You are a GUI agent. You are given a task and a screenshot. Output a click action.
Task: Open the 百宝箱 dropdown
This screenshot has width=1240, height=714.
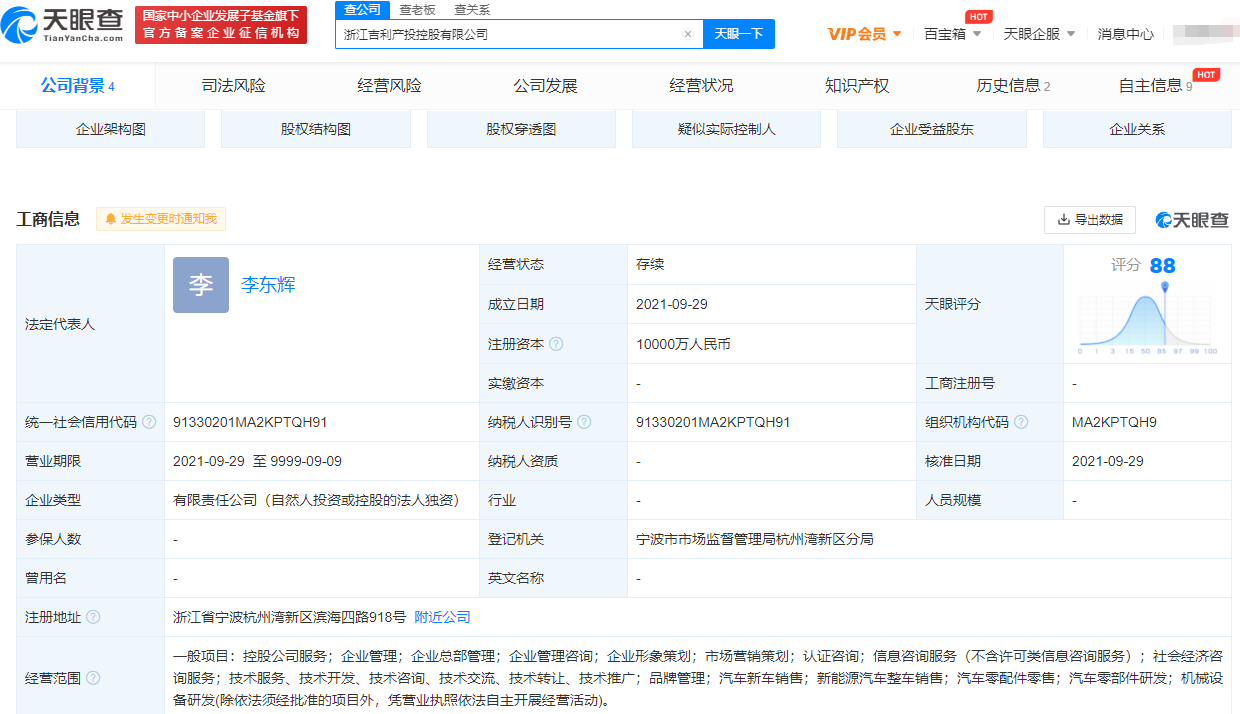(952, 34)
